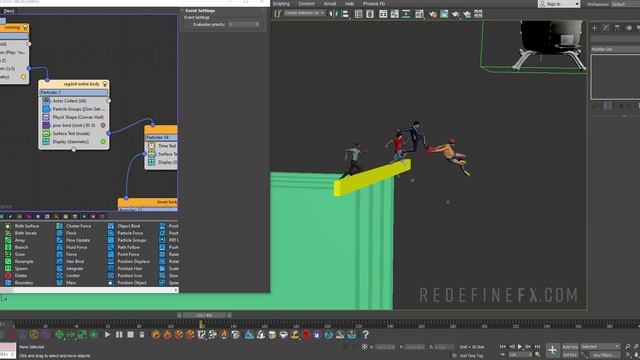Open the Sign In dropdown
Screen dimensions: 640x360
[x=559, y=4]
